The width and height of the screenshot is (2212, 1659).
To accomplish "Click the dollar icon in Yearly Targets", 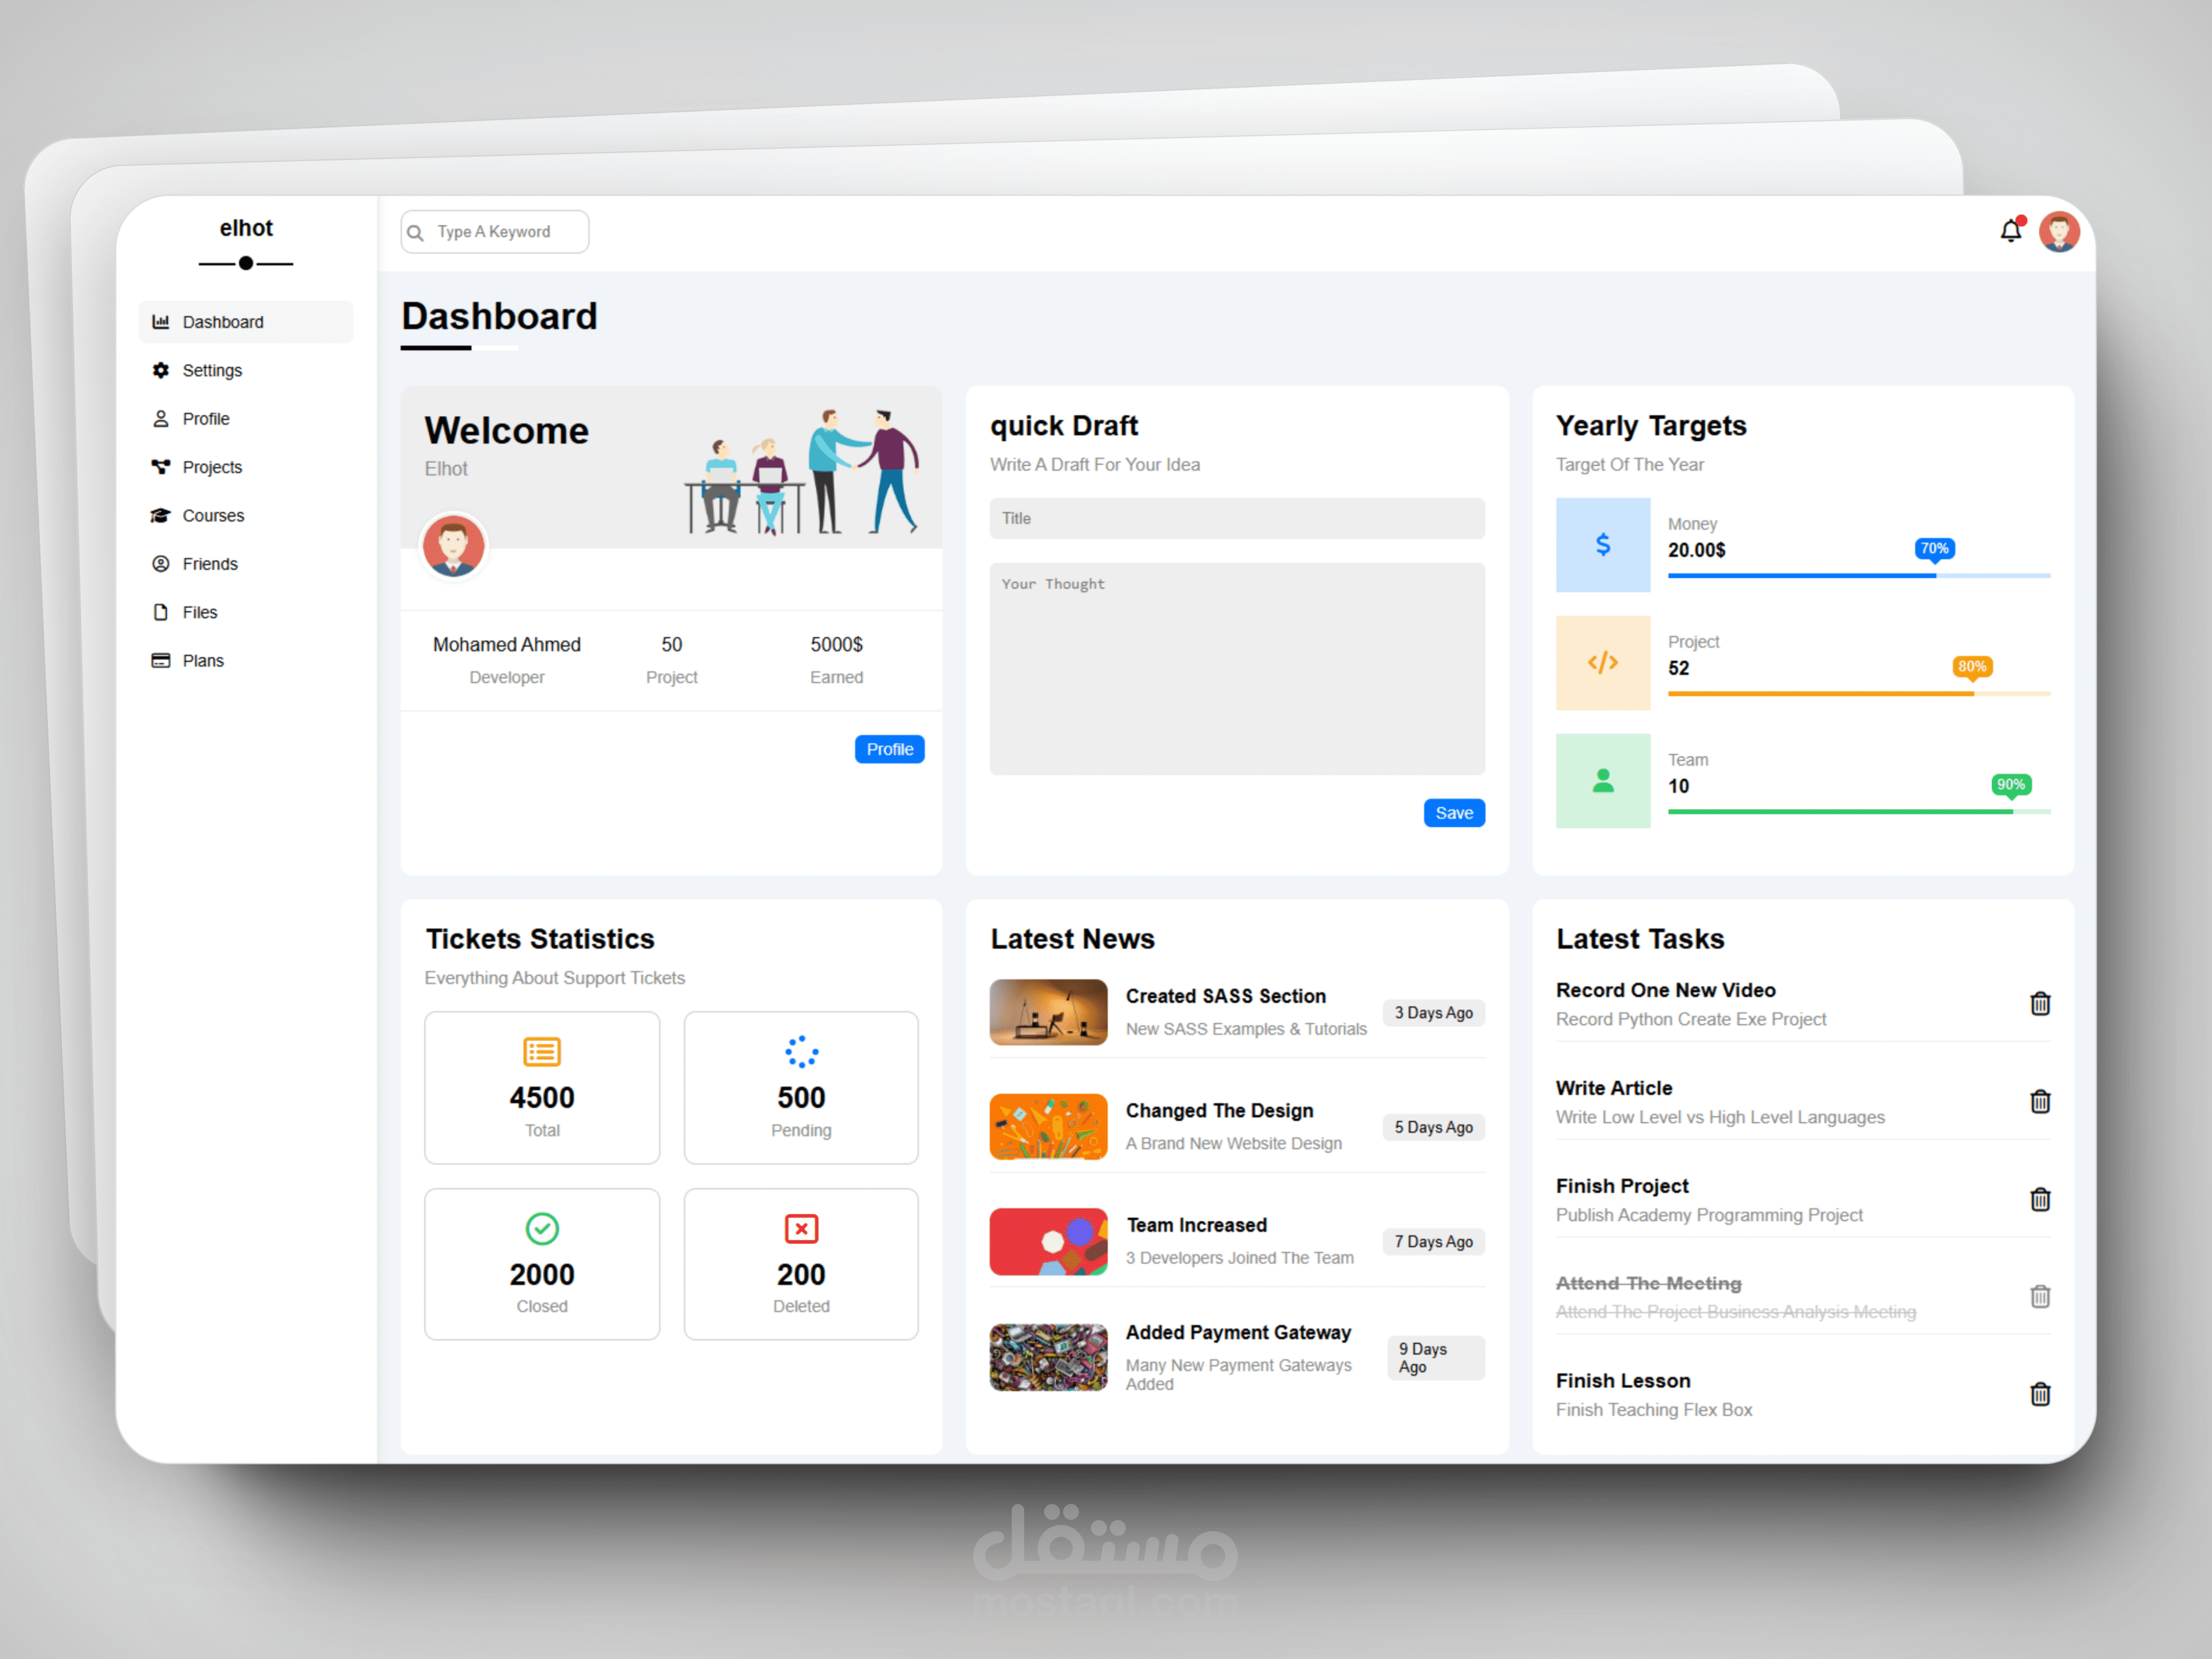I will [x=1602, y=545].
